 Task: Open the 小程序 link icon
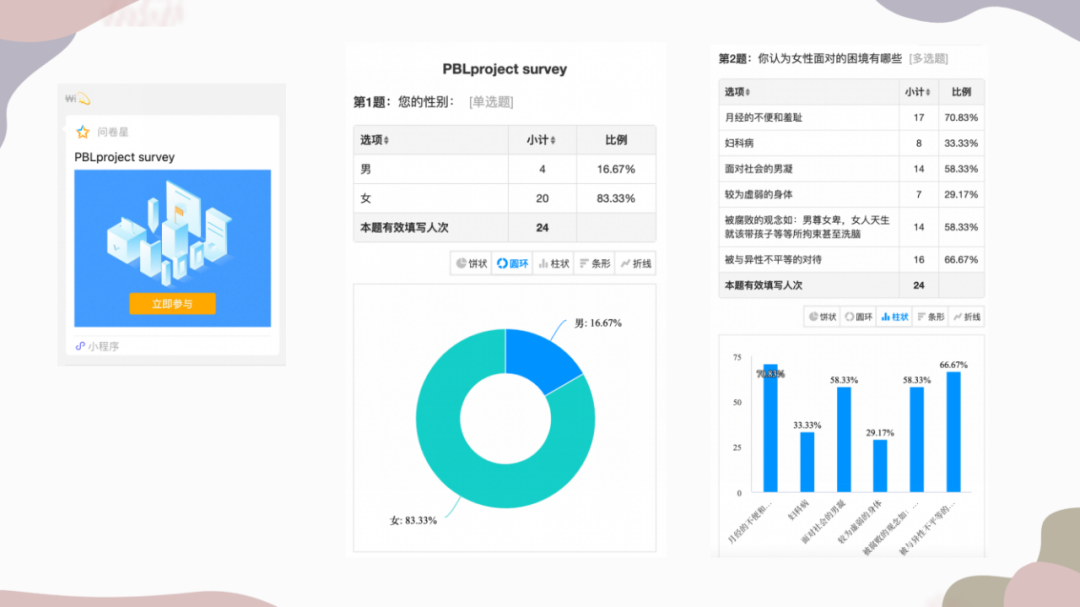click(x=80, y=346)
